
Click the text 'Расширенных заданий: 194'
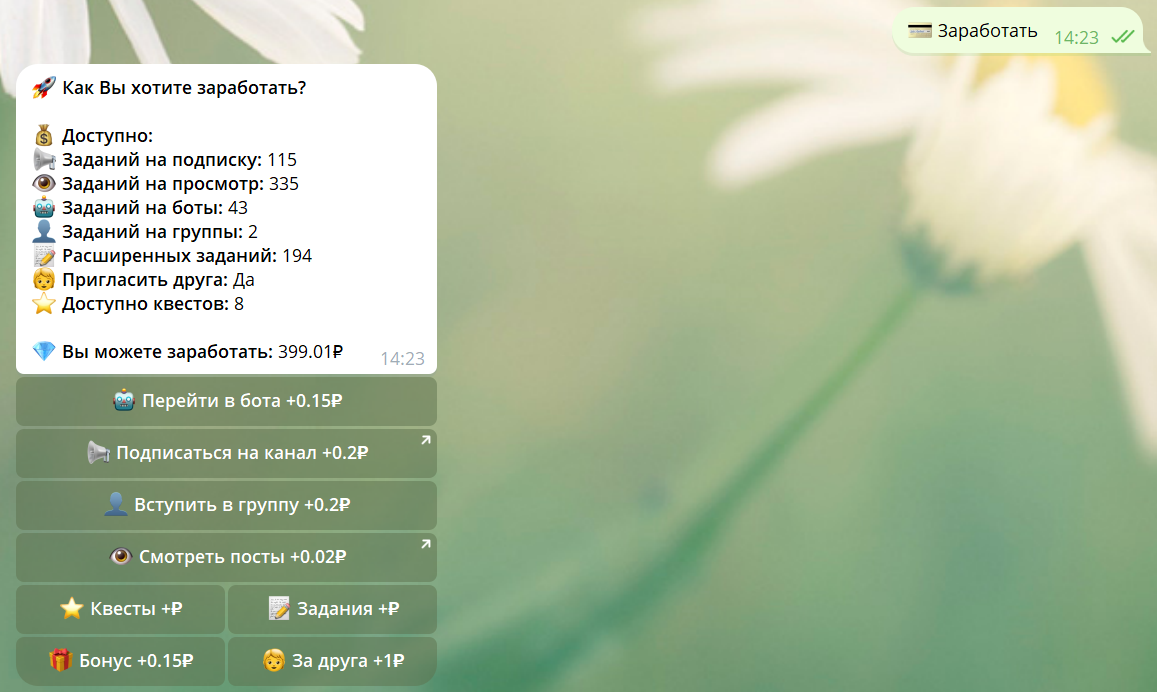(x=187, y=256)
